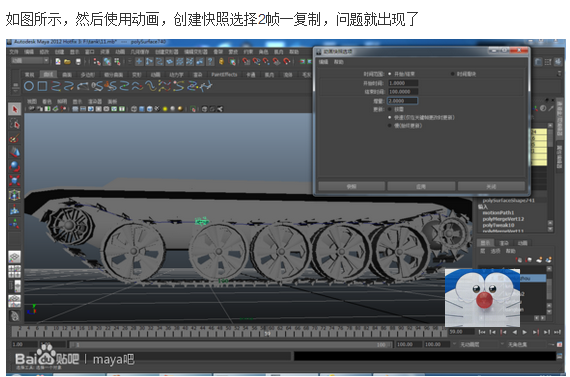Screen dimensions: 570x377
Task: Click the New Scene icon
Action: click(58, 62)
